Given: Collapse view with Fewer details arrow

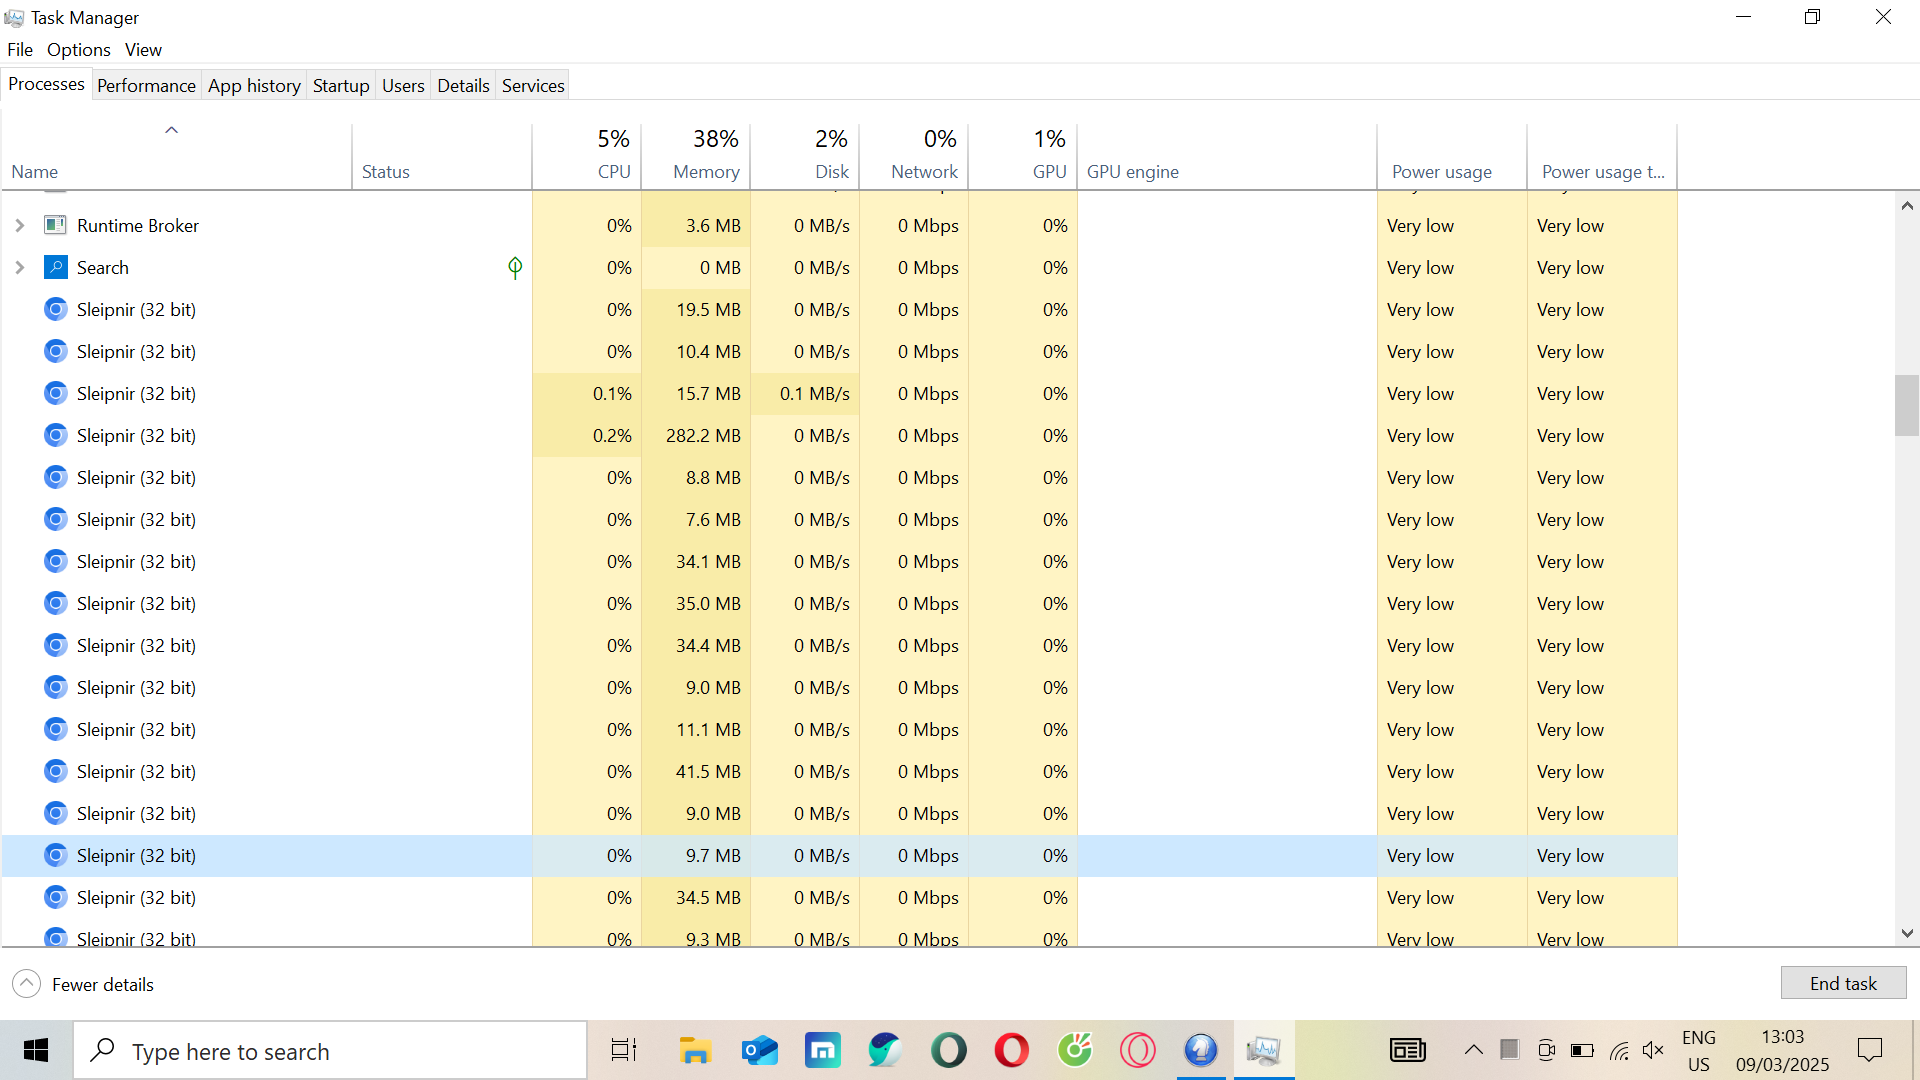Looking at the screenshot, I should coord(27,984).
